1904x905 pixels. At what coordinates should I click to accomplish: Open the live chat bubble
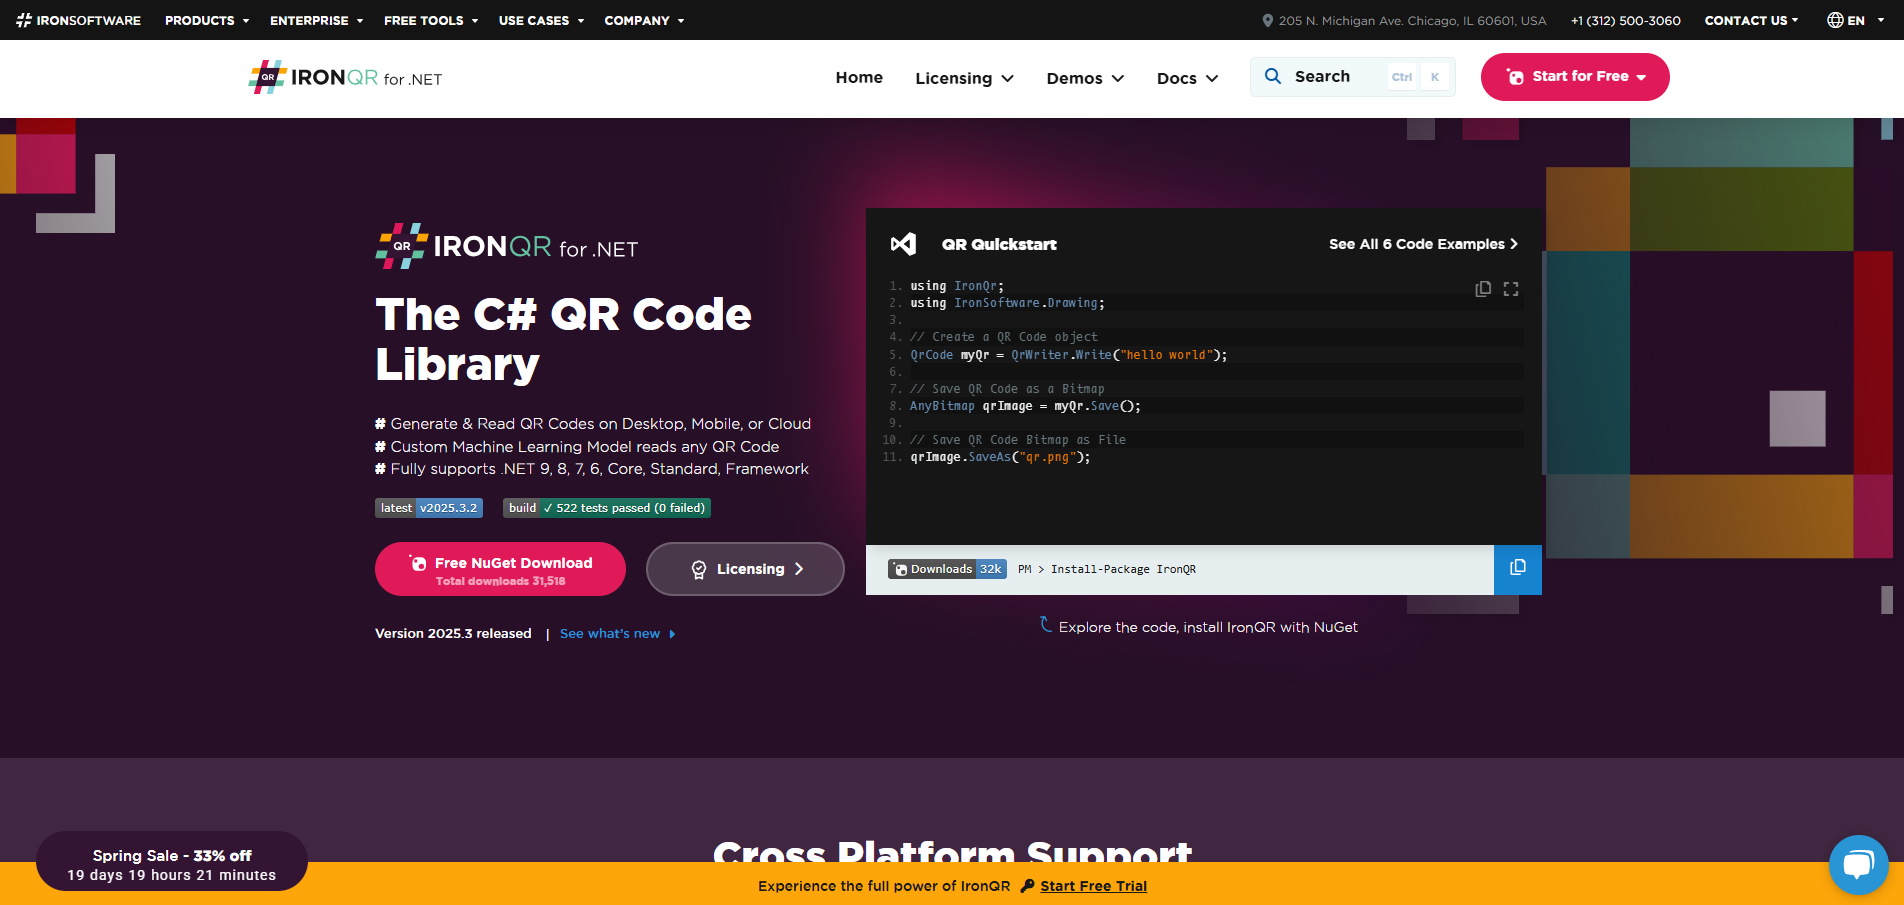coord(1859,865)
